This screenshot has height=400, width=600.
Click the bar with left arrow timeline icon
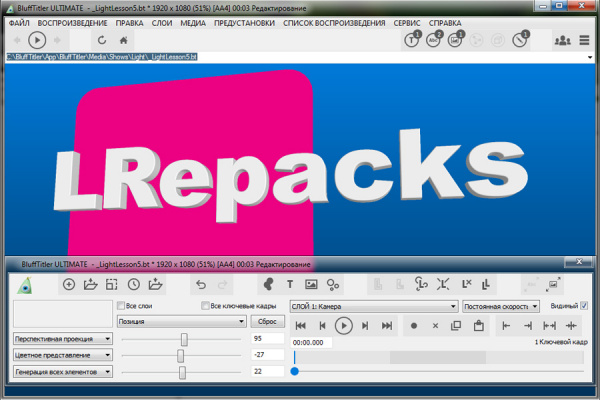(506, 326)
